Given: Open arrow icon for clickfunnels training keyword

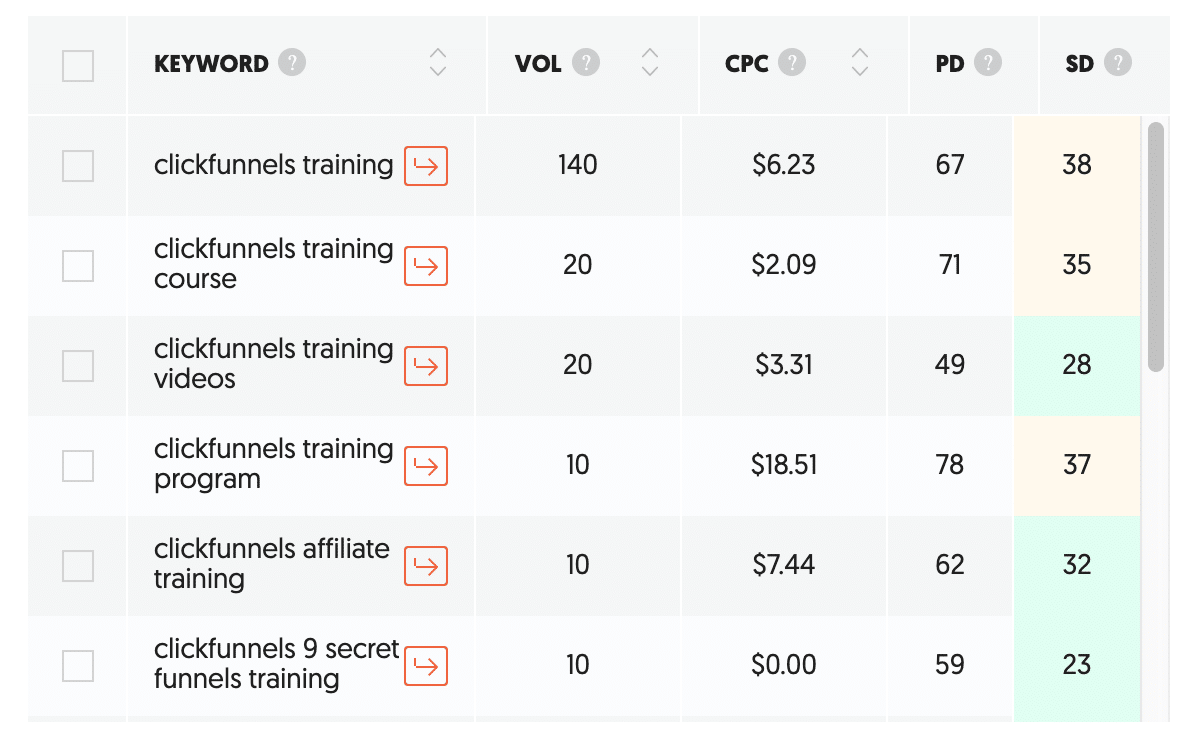Looking at the screenshot, I should click(x=426, y=166).
